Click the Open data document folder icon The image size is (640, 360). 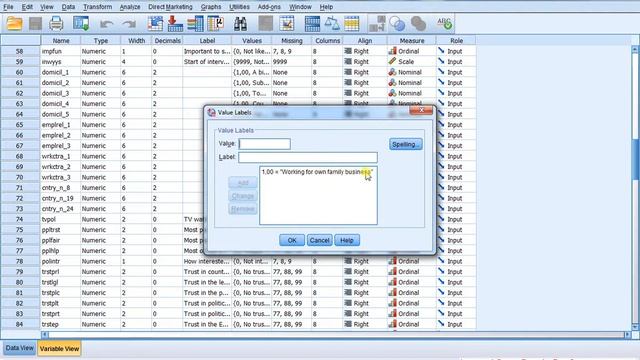pyautogui.click(x=15, y=24)
